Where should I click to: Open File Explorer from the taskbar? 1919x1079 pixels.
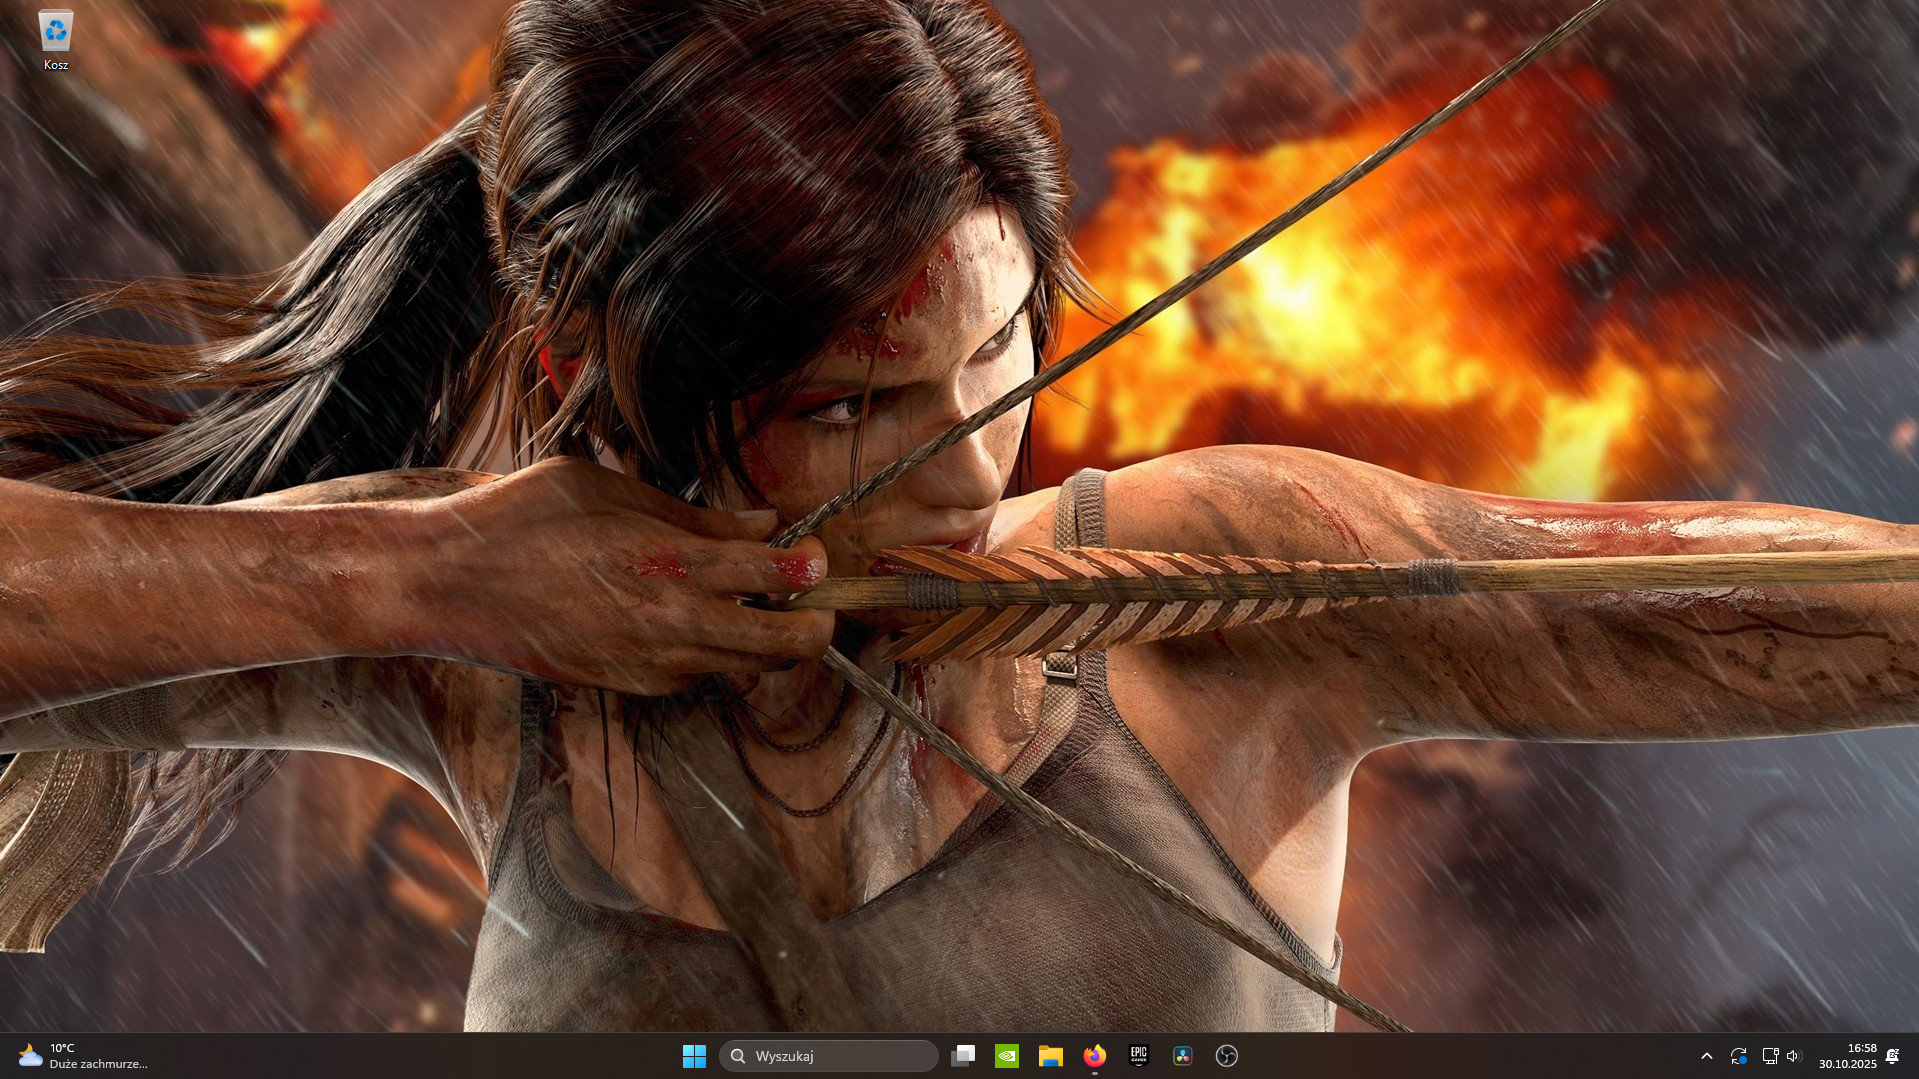point(1050,1056)
